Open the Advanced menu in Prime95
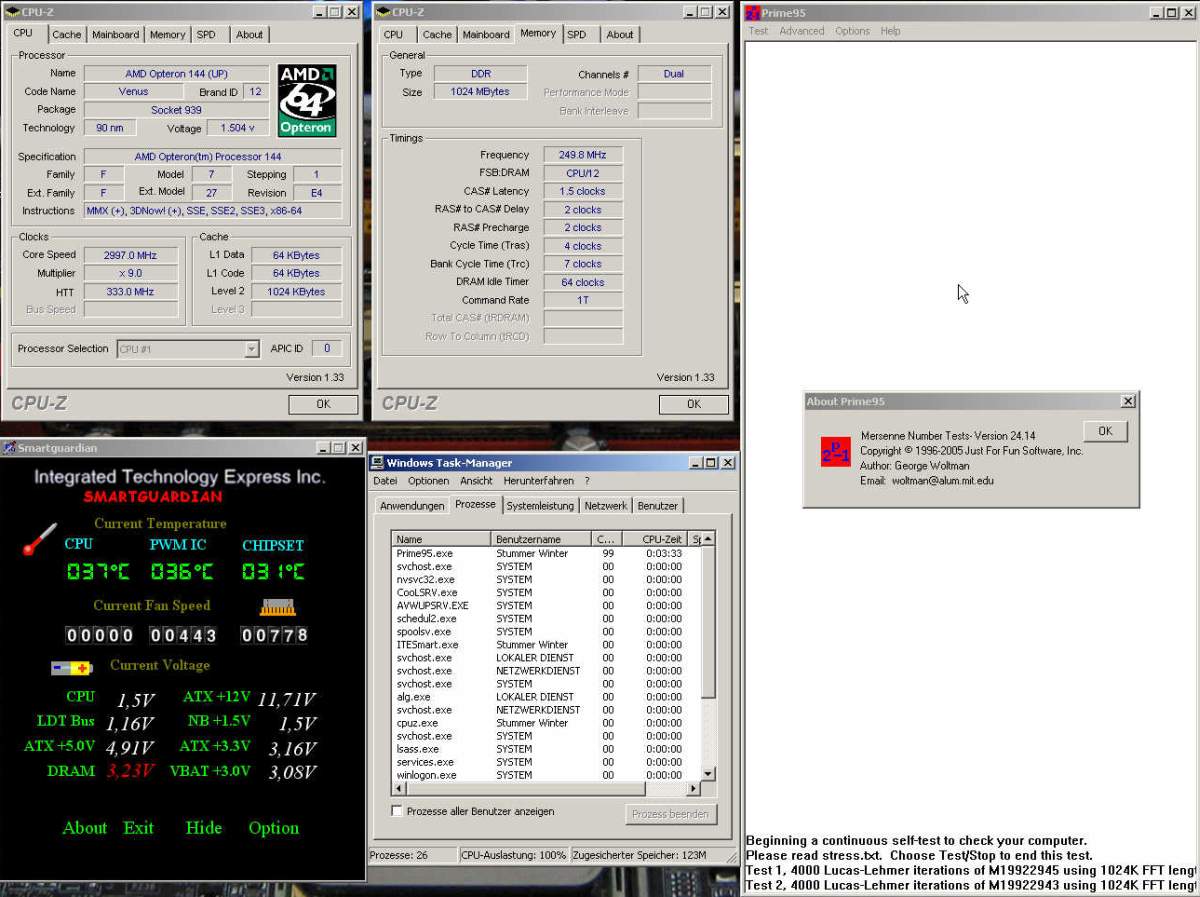 [x=802, y=31]
